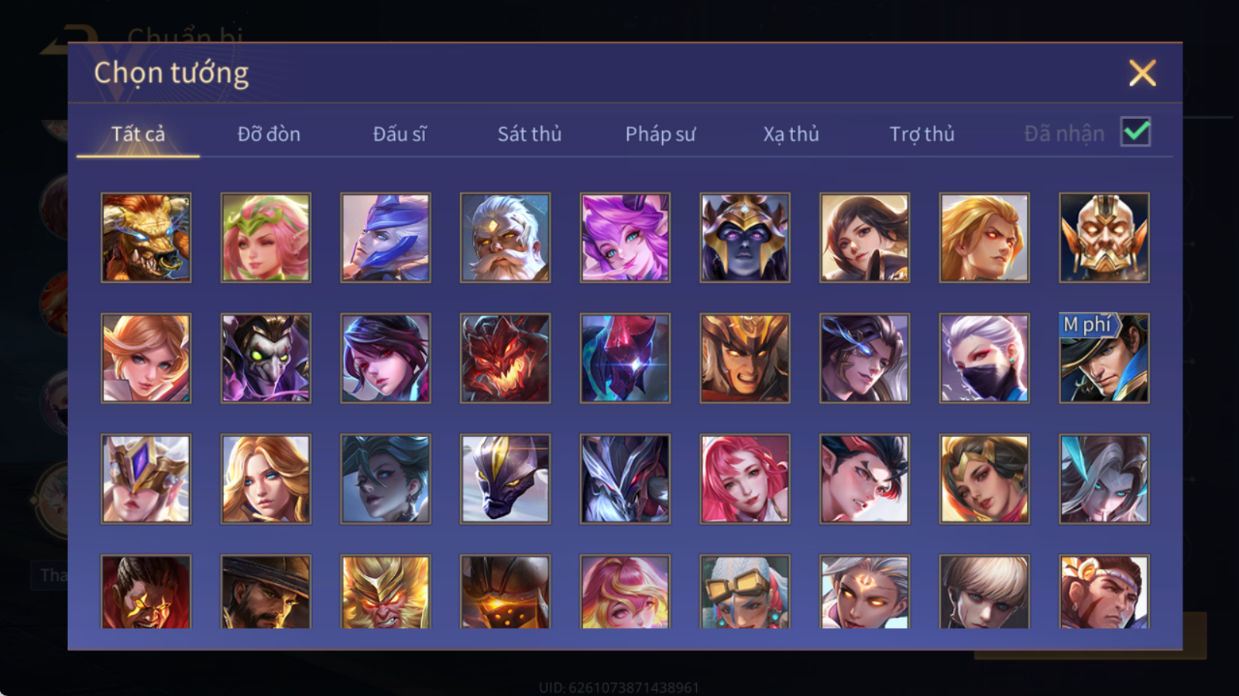Select the 'Tất cả' tab
The image size is (1239, 696).
138,134
